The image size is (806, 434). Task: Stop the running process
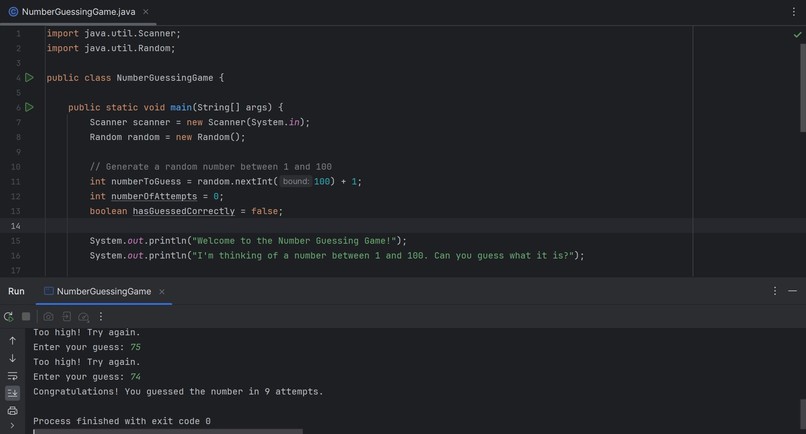26,317
